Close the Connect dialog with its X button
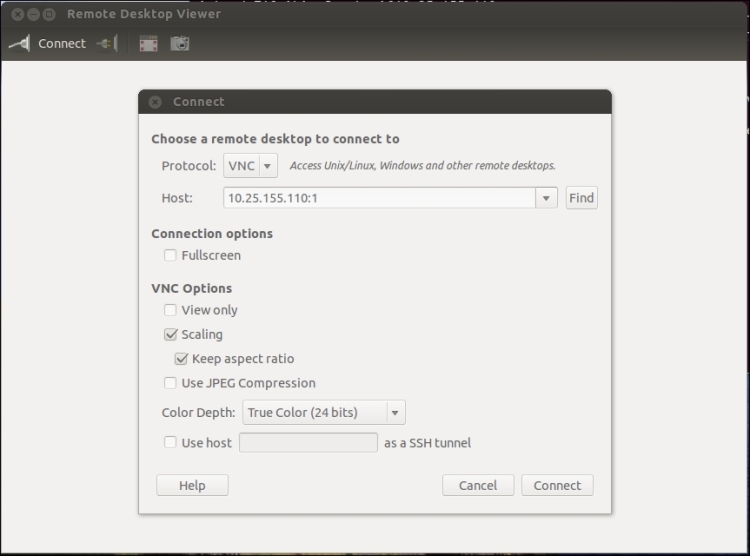The image size is (750, 556). (x=155, y=102)
